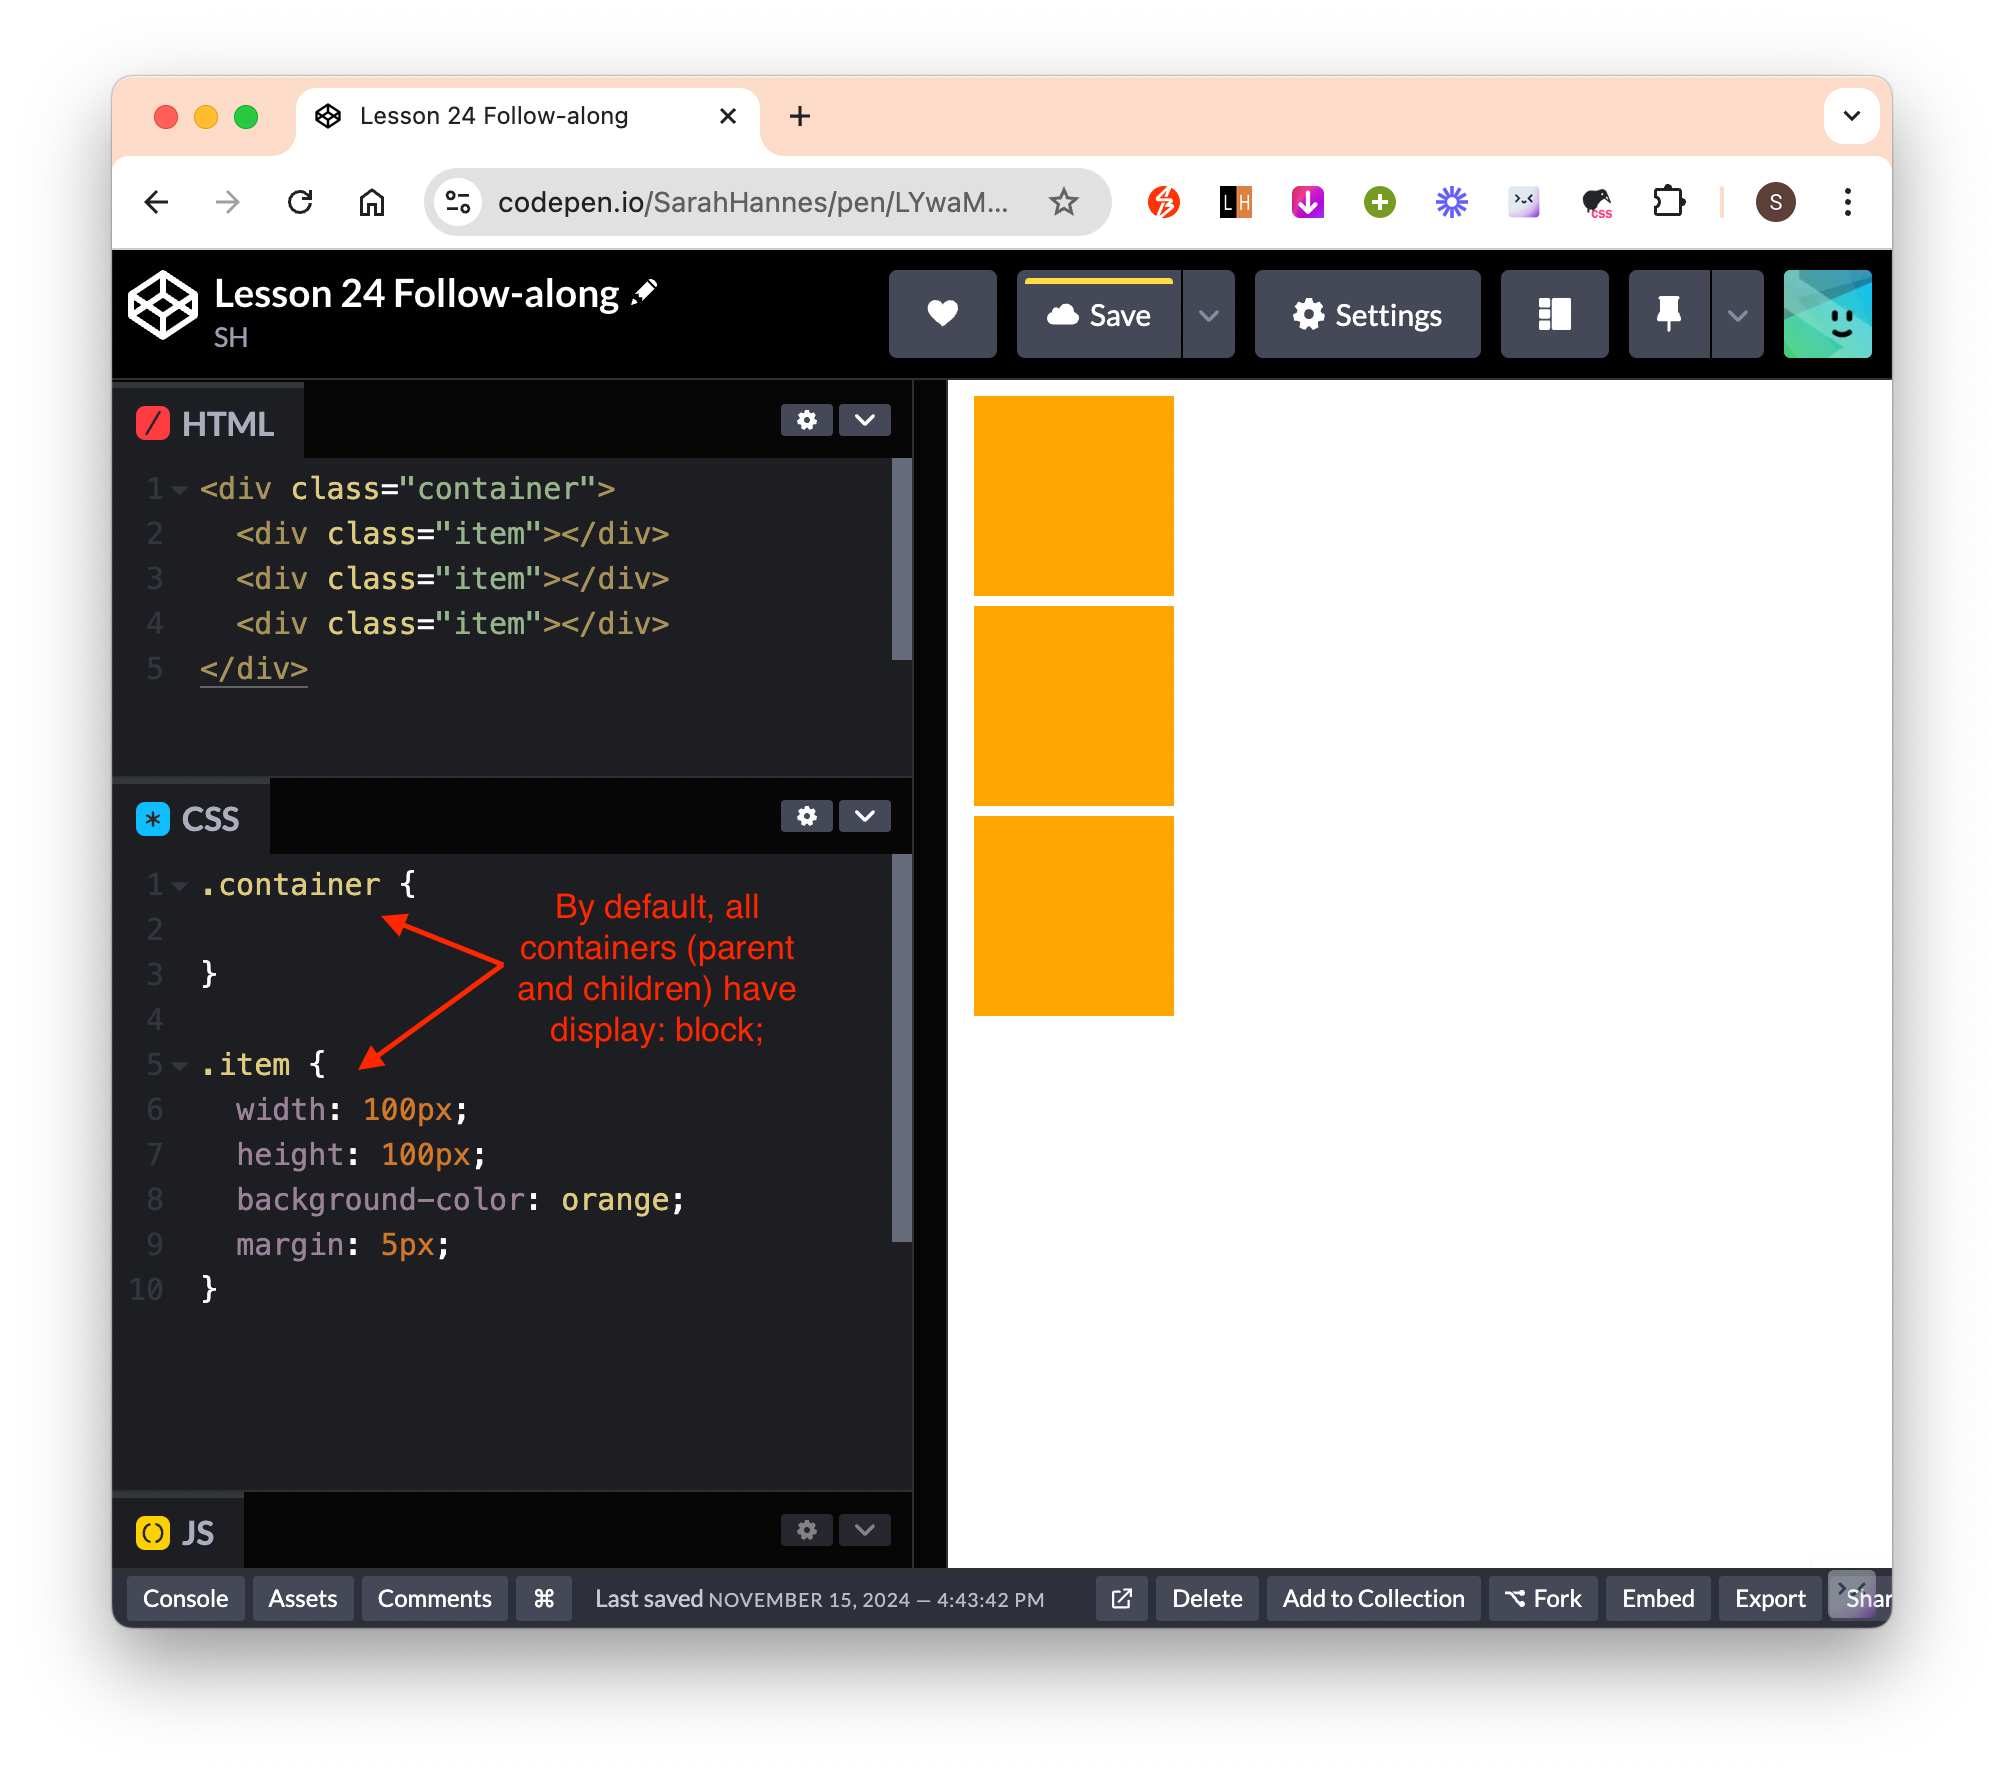This screenshot has width=2004, height=1776.
Task: Open the Export menu
Action: coord(1770,1598)
